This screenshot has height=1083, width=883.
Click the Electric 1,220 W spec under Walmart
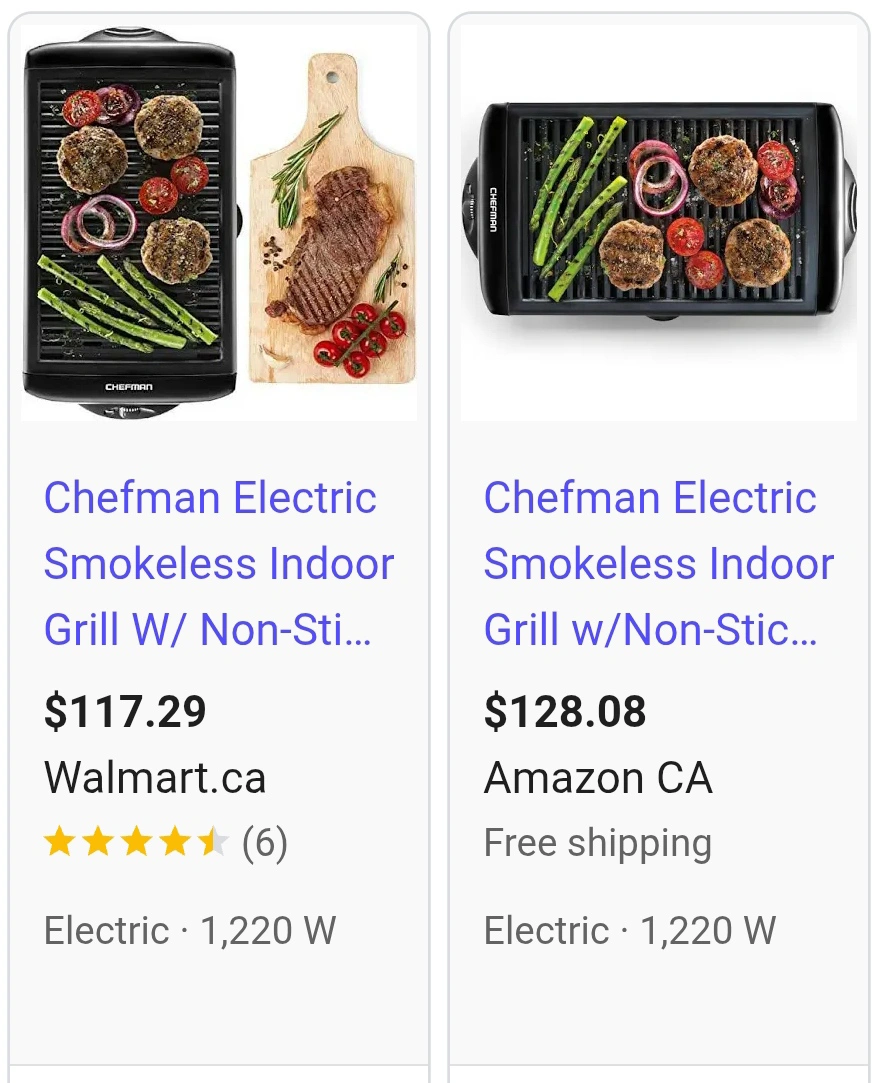(x=190, y=931)
